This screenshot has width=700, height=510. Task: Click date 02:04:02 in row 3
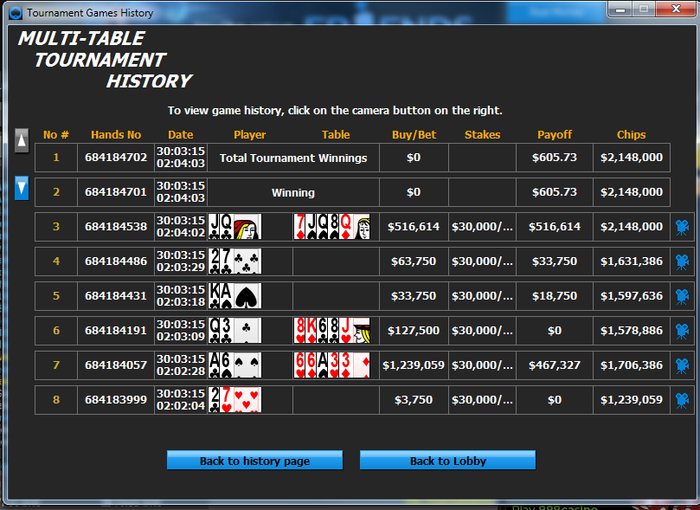click(x=180, y=233)
